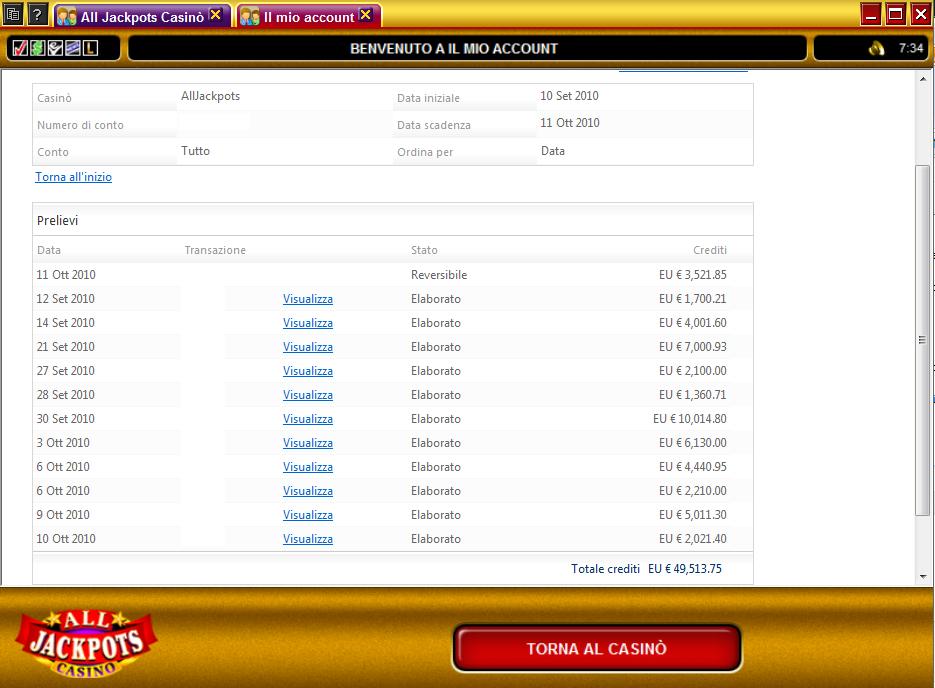This screenshot has height=688, width=935.
Task: Open Visualizza for the EU € 4,440.95 withdrawal
Action: (308, 467)
